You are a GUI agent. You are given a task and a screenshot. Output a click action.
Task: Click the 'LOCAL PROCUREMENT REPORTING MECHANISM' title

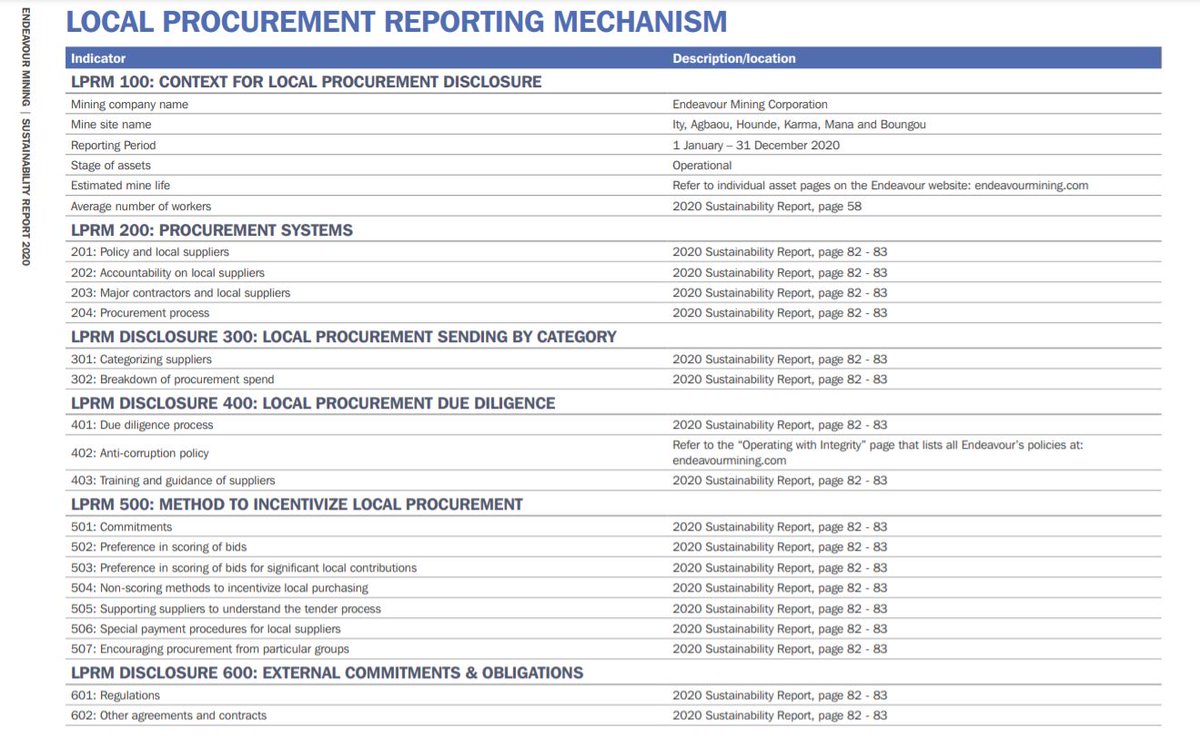point(397,20)
